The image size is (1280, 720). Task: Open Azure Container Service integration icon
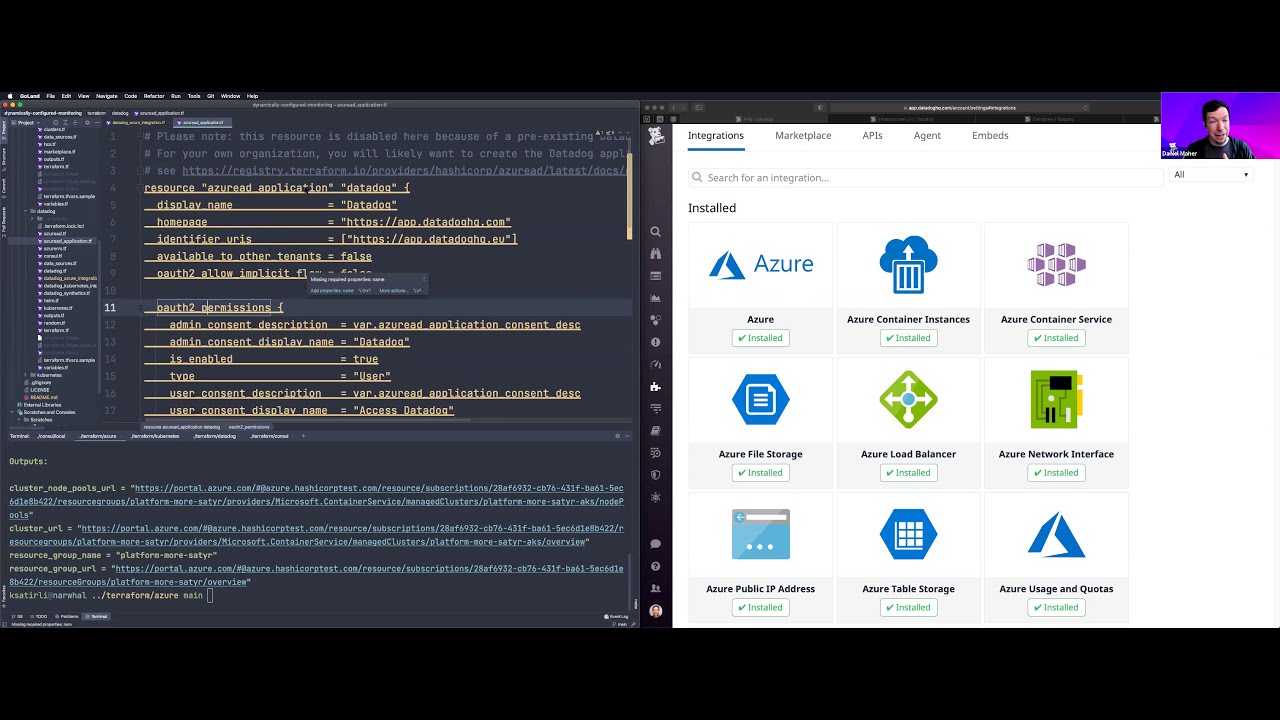(1056, 264)
